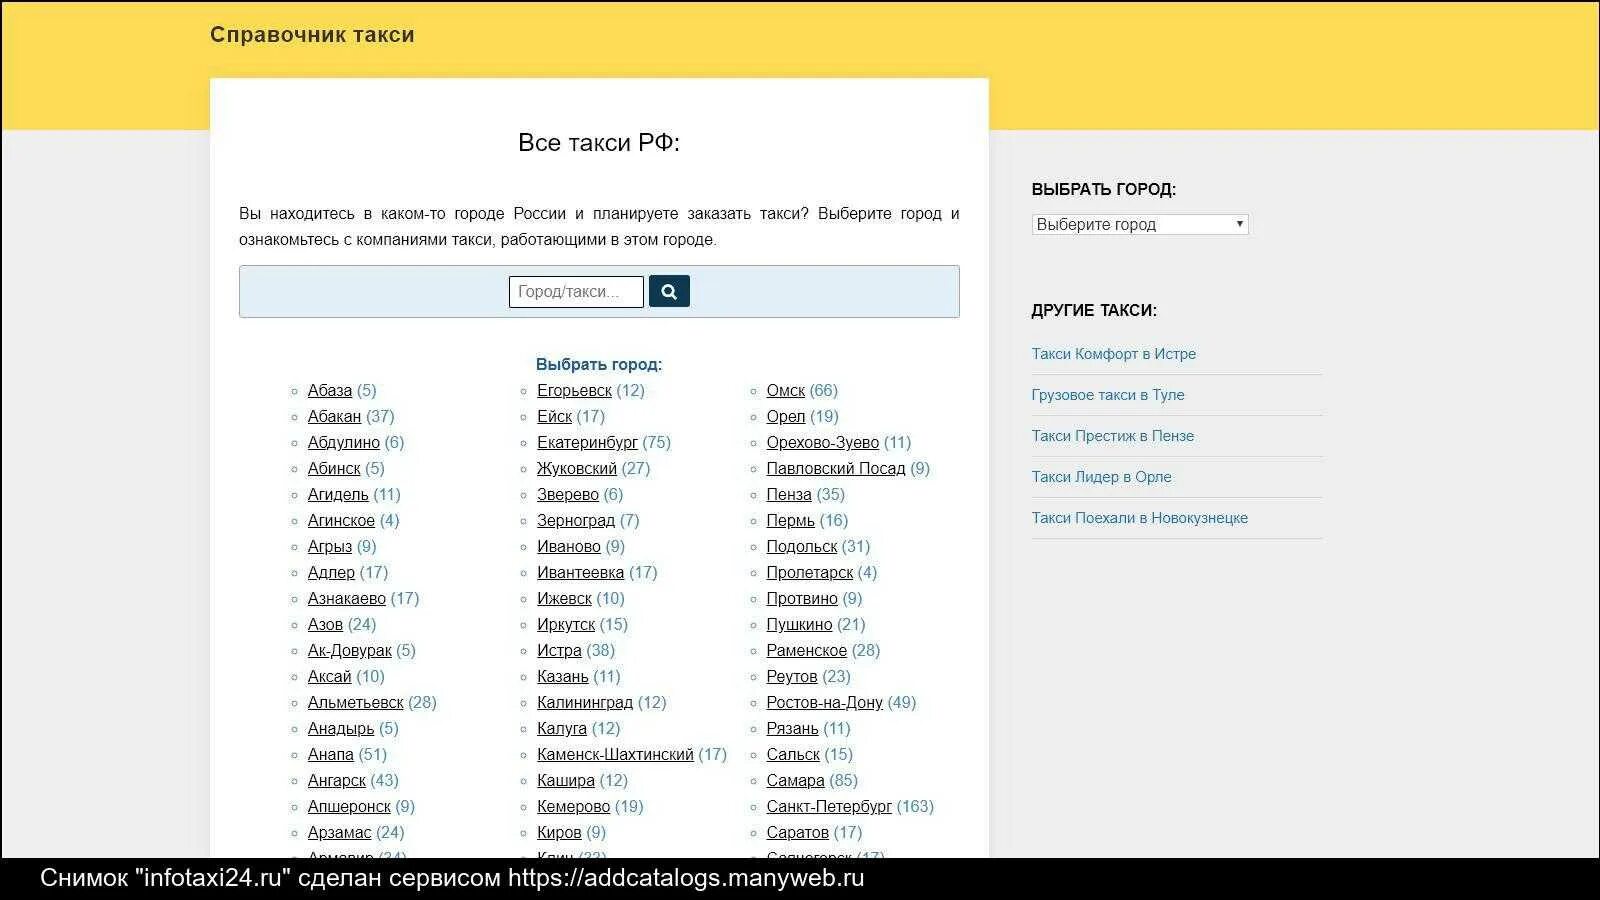Image resolution: width=1600 pixels, height=900 pixels.
Task: Select city Ивантеевка
Action: (580, 573)
